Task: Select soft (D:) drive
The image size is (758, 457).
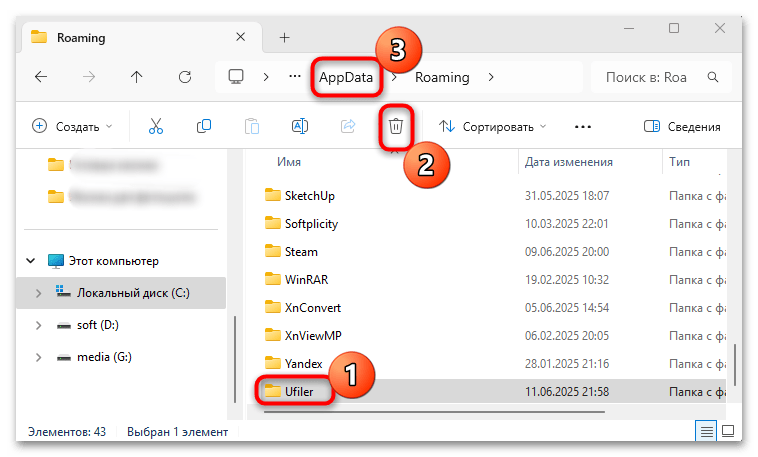Action: 98,325
